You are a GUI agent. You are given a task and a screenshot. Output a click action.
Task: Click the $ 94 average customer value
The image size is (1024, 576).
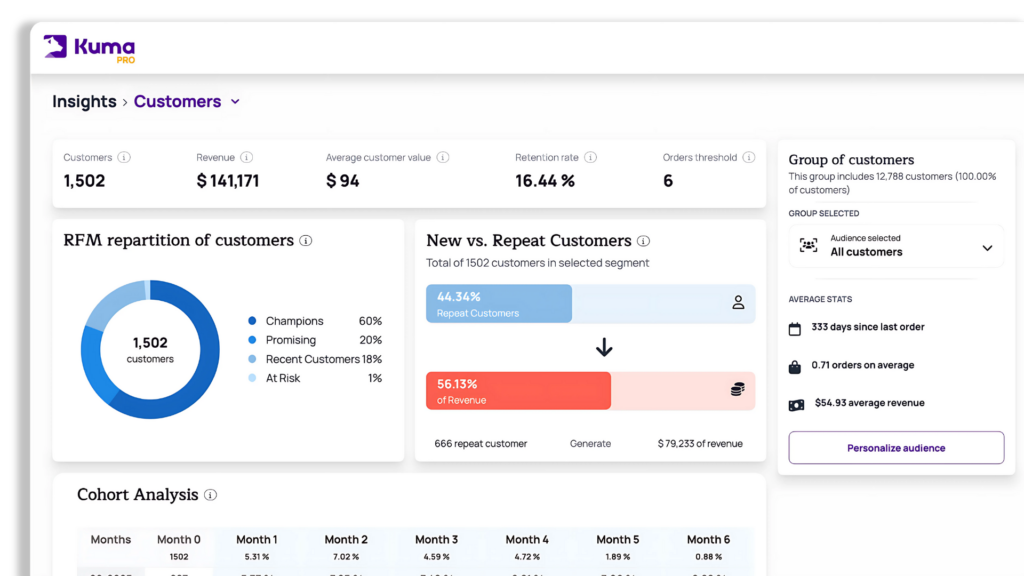coord(343,181)
